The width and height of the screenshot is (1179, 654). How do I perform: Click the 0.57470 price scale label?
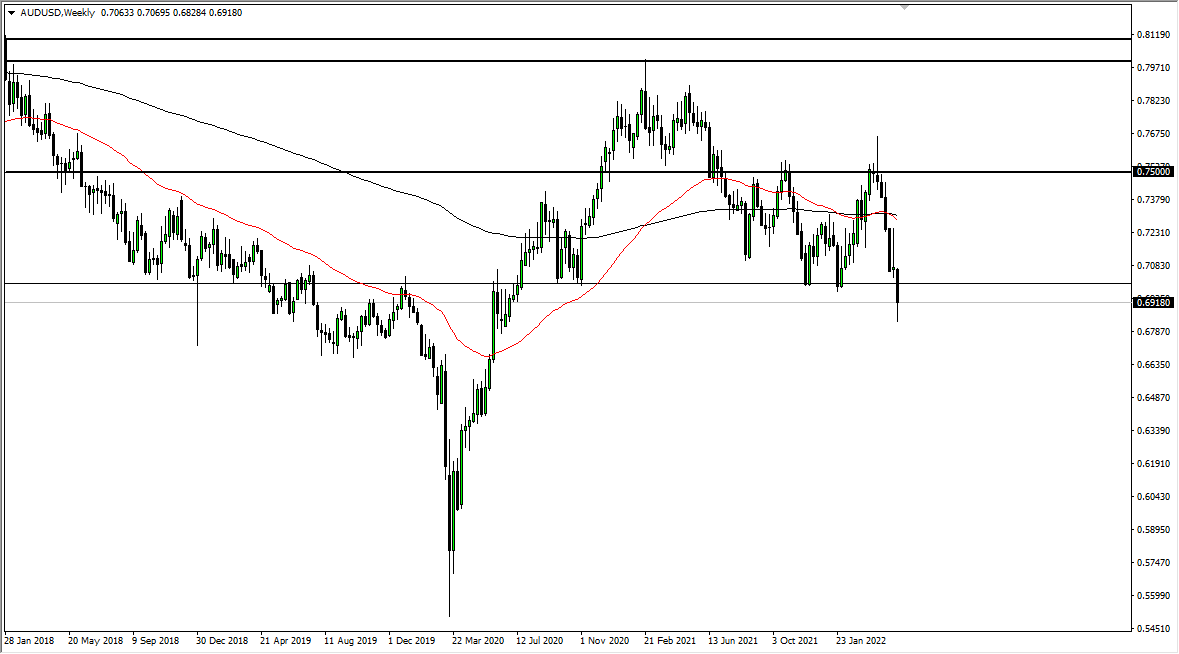point(1153,563)
